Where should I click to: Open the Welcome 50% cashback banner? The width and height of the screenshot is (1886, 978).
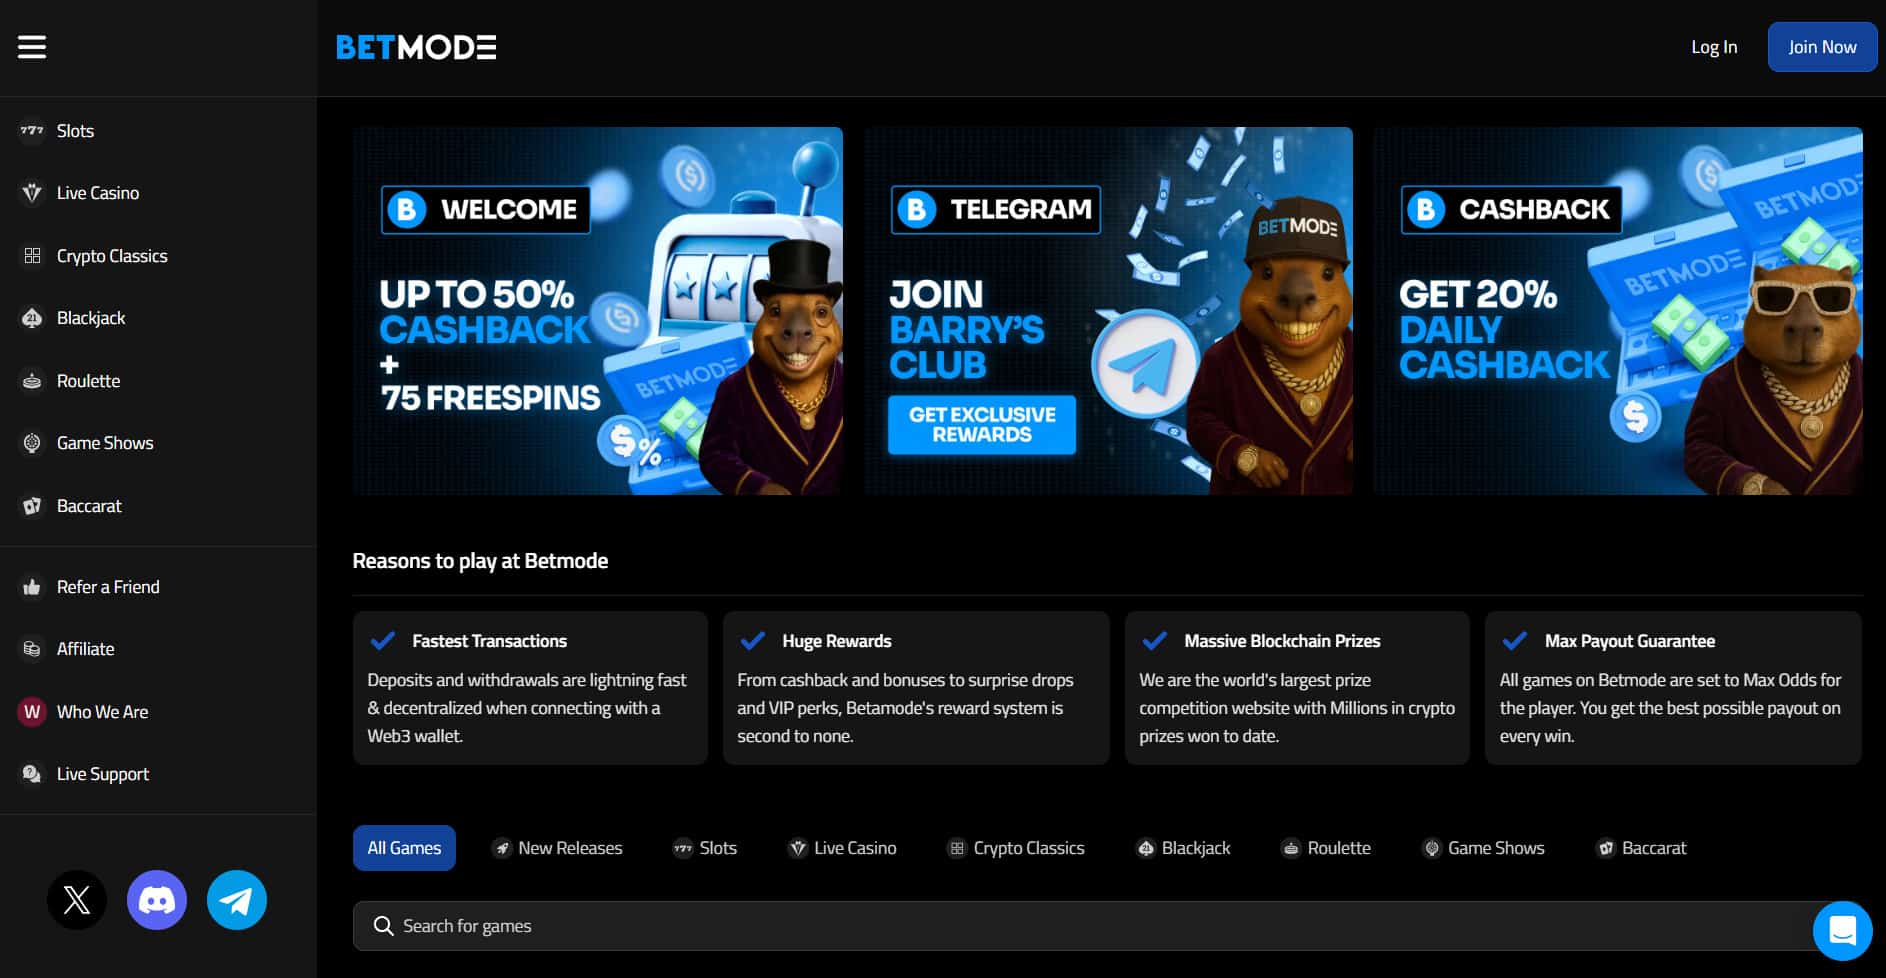(598, 311)
